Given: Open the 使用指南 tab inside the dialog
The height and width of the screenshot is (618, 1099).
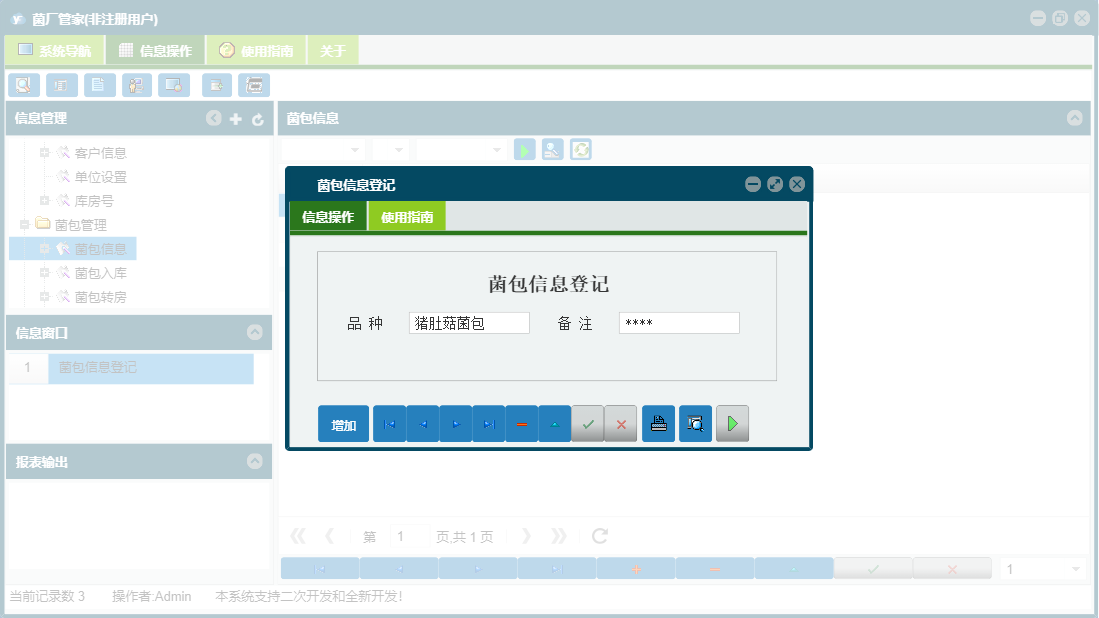Looking at the screenshot, I should 407,215.
